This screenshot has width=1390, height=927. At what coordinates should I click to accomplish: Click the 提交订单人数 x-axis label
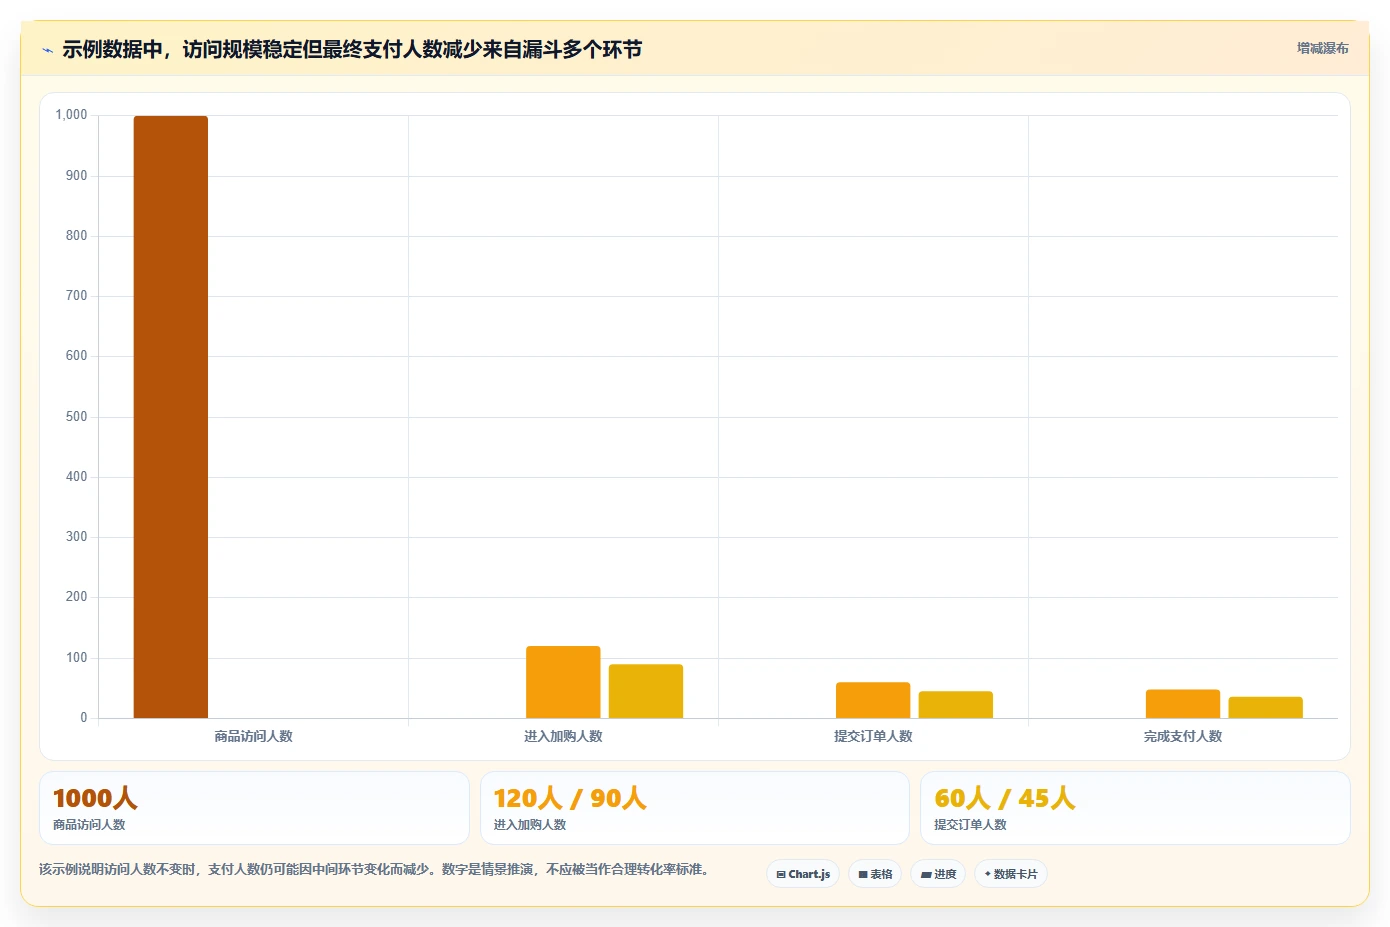pyautogui.click(x=873, y=736)
